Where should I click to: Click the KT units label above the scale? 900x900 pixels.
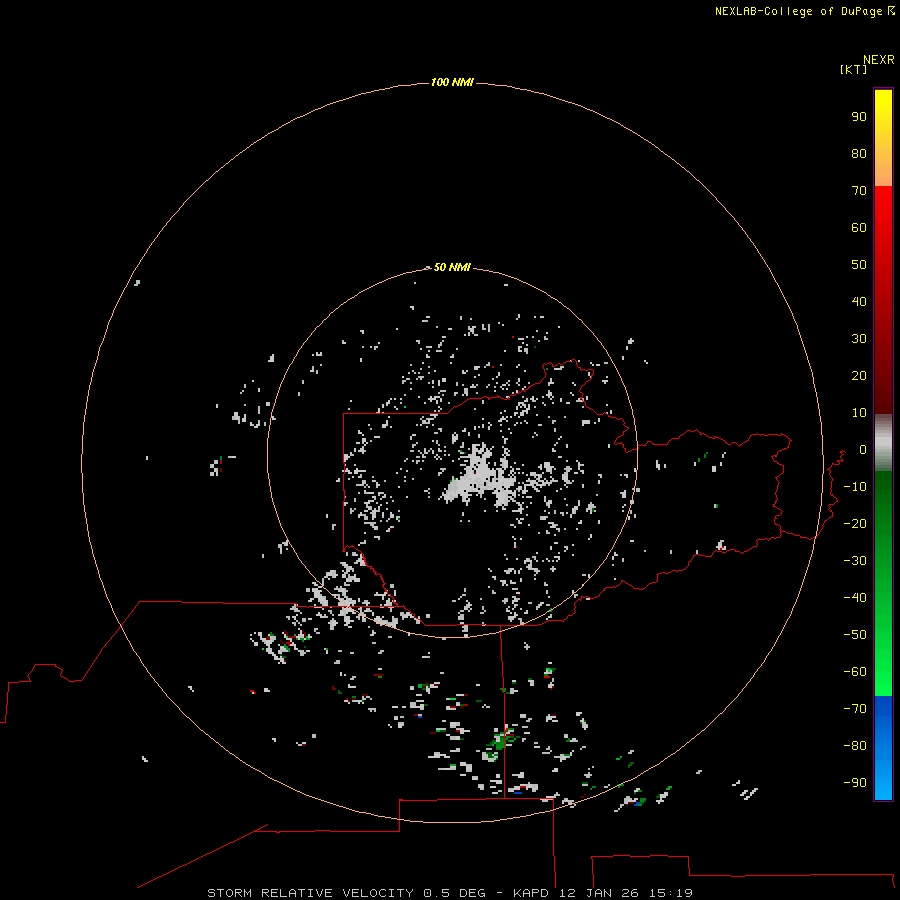click(x=854, y=69)
